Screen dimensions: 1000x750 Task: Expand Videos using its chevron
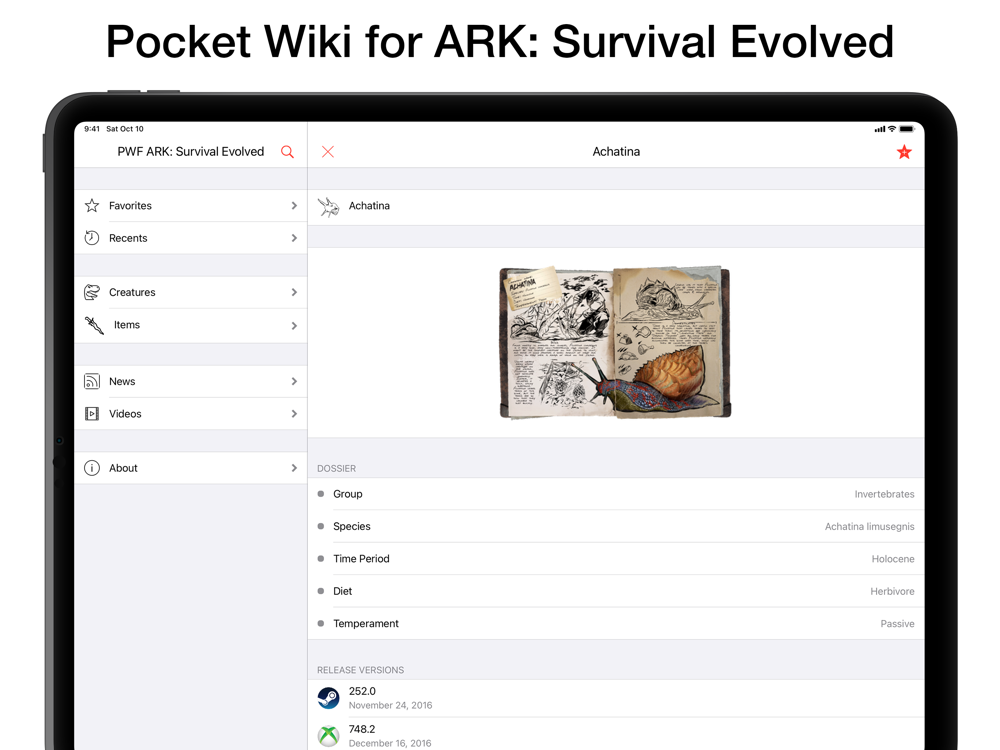294,414
